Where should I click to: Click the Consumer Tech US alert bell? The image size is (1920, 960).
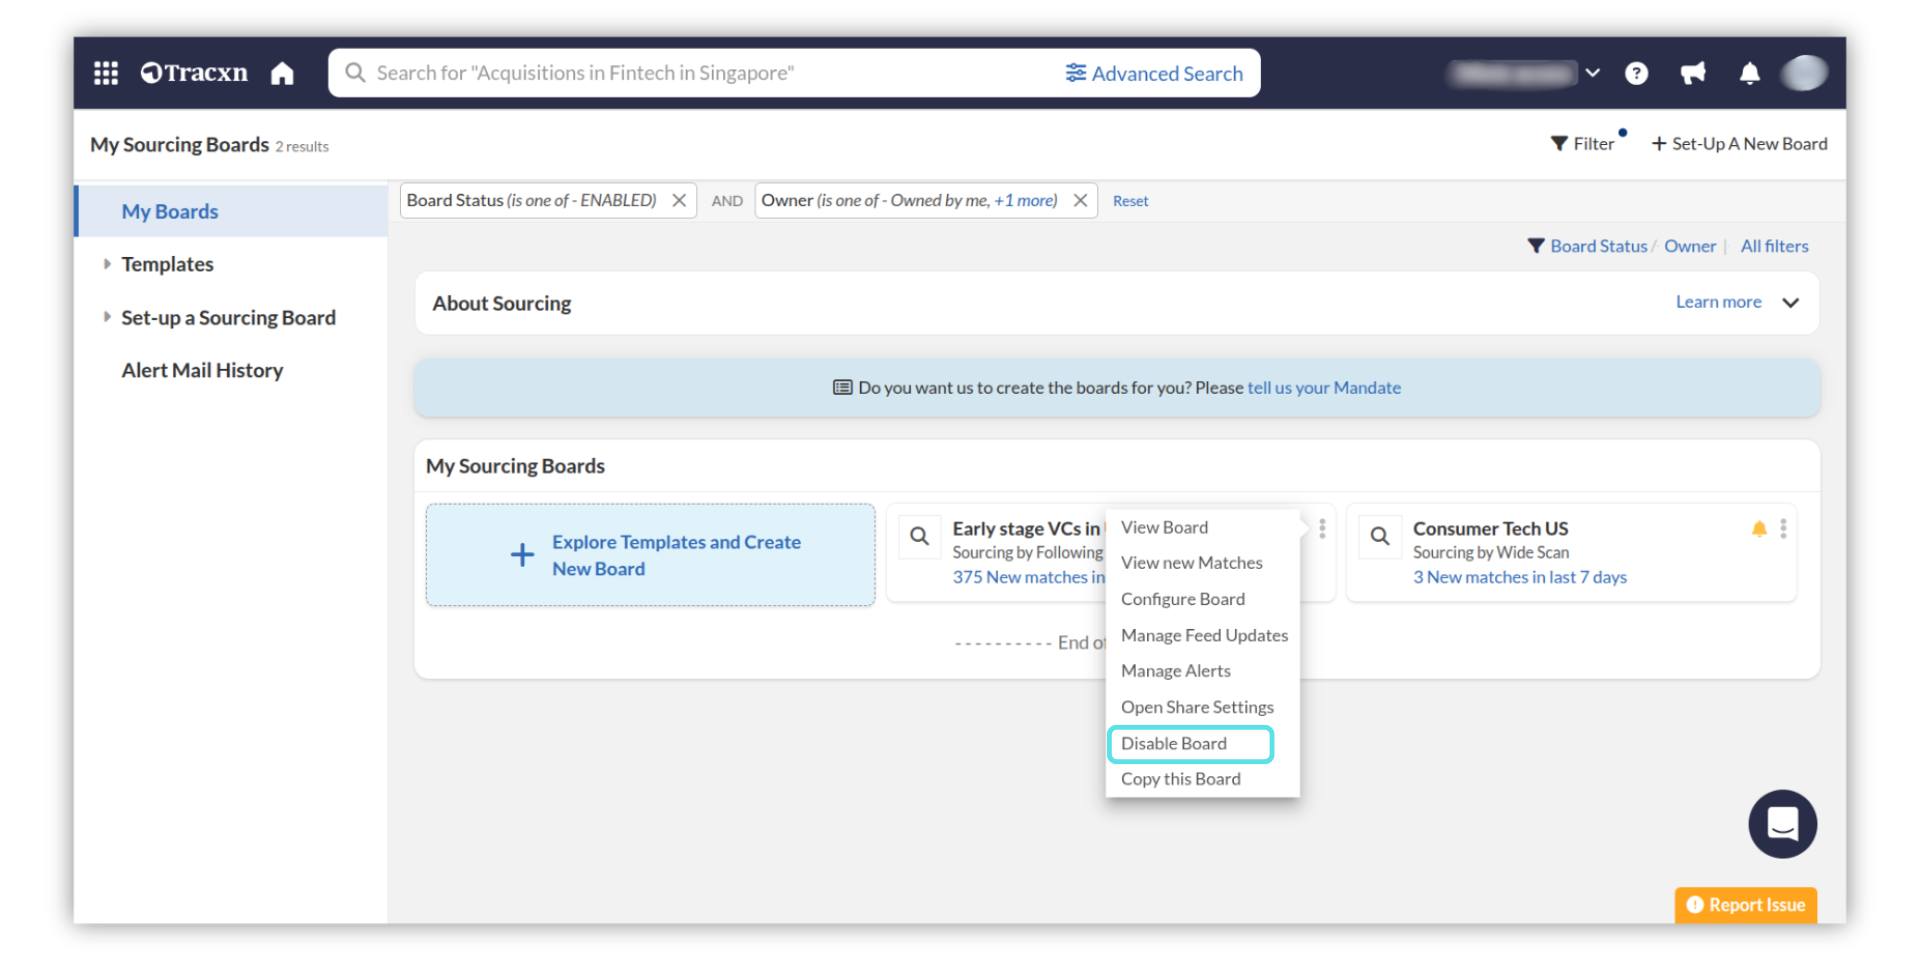(x=1759, y=529)
